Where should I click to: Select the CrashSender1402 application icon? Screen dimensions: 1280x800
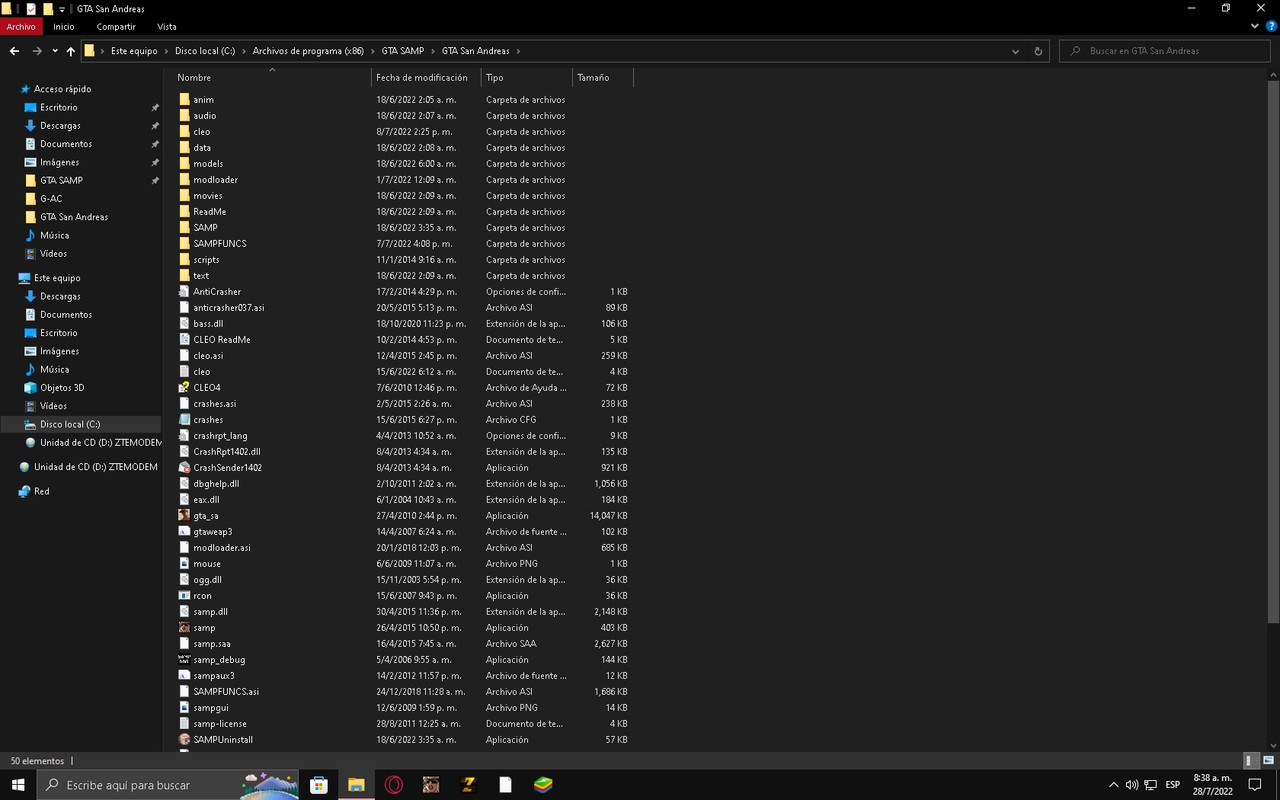coord(184,468)
